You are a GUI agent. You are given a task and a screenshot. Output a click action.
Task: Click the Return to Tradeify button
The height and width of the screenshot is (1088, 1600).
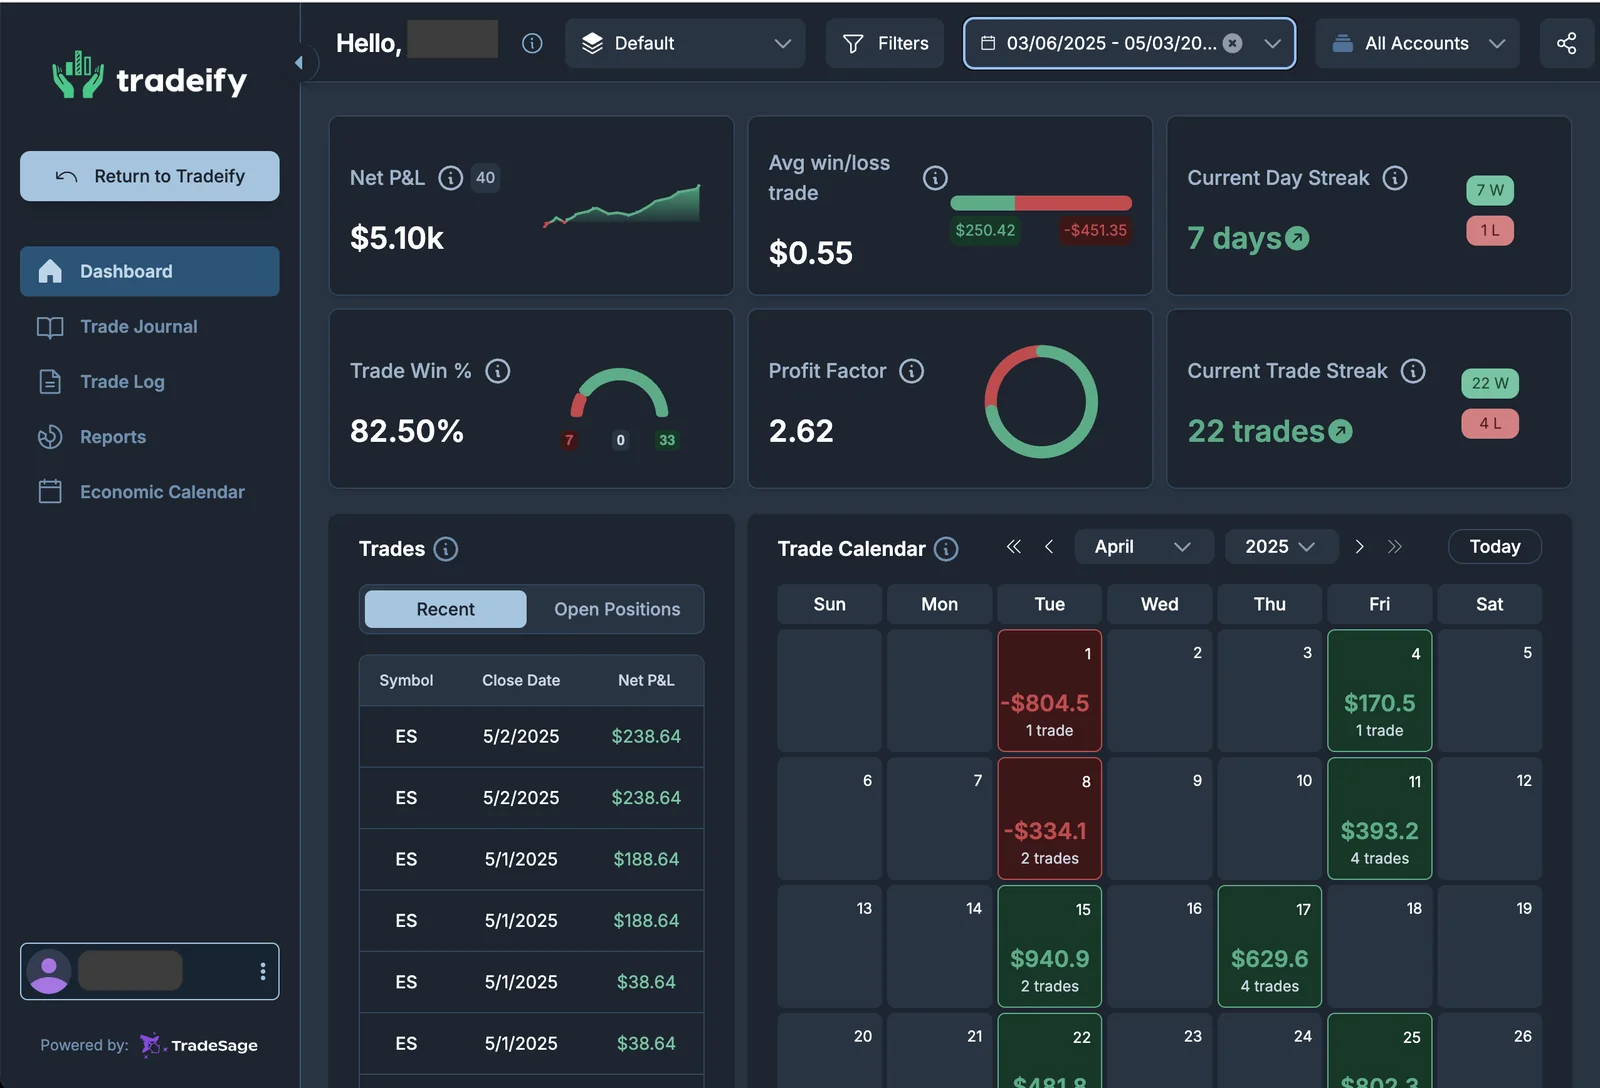(150, 176)
